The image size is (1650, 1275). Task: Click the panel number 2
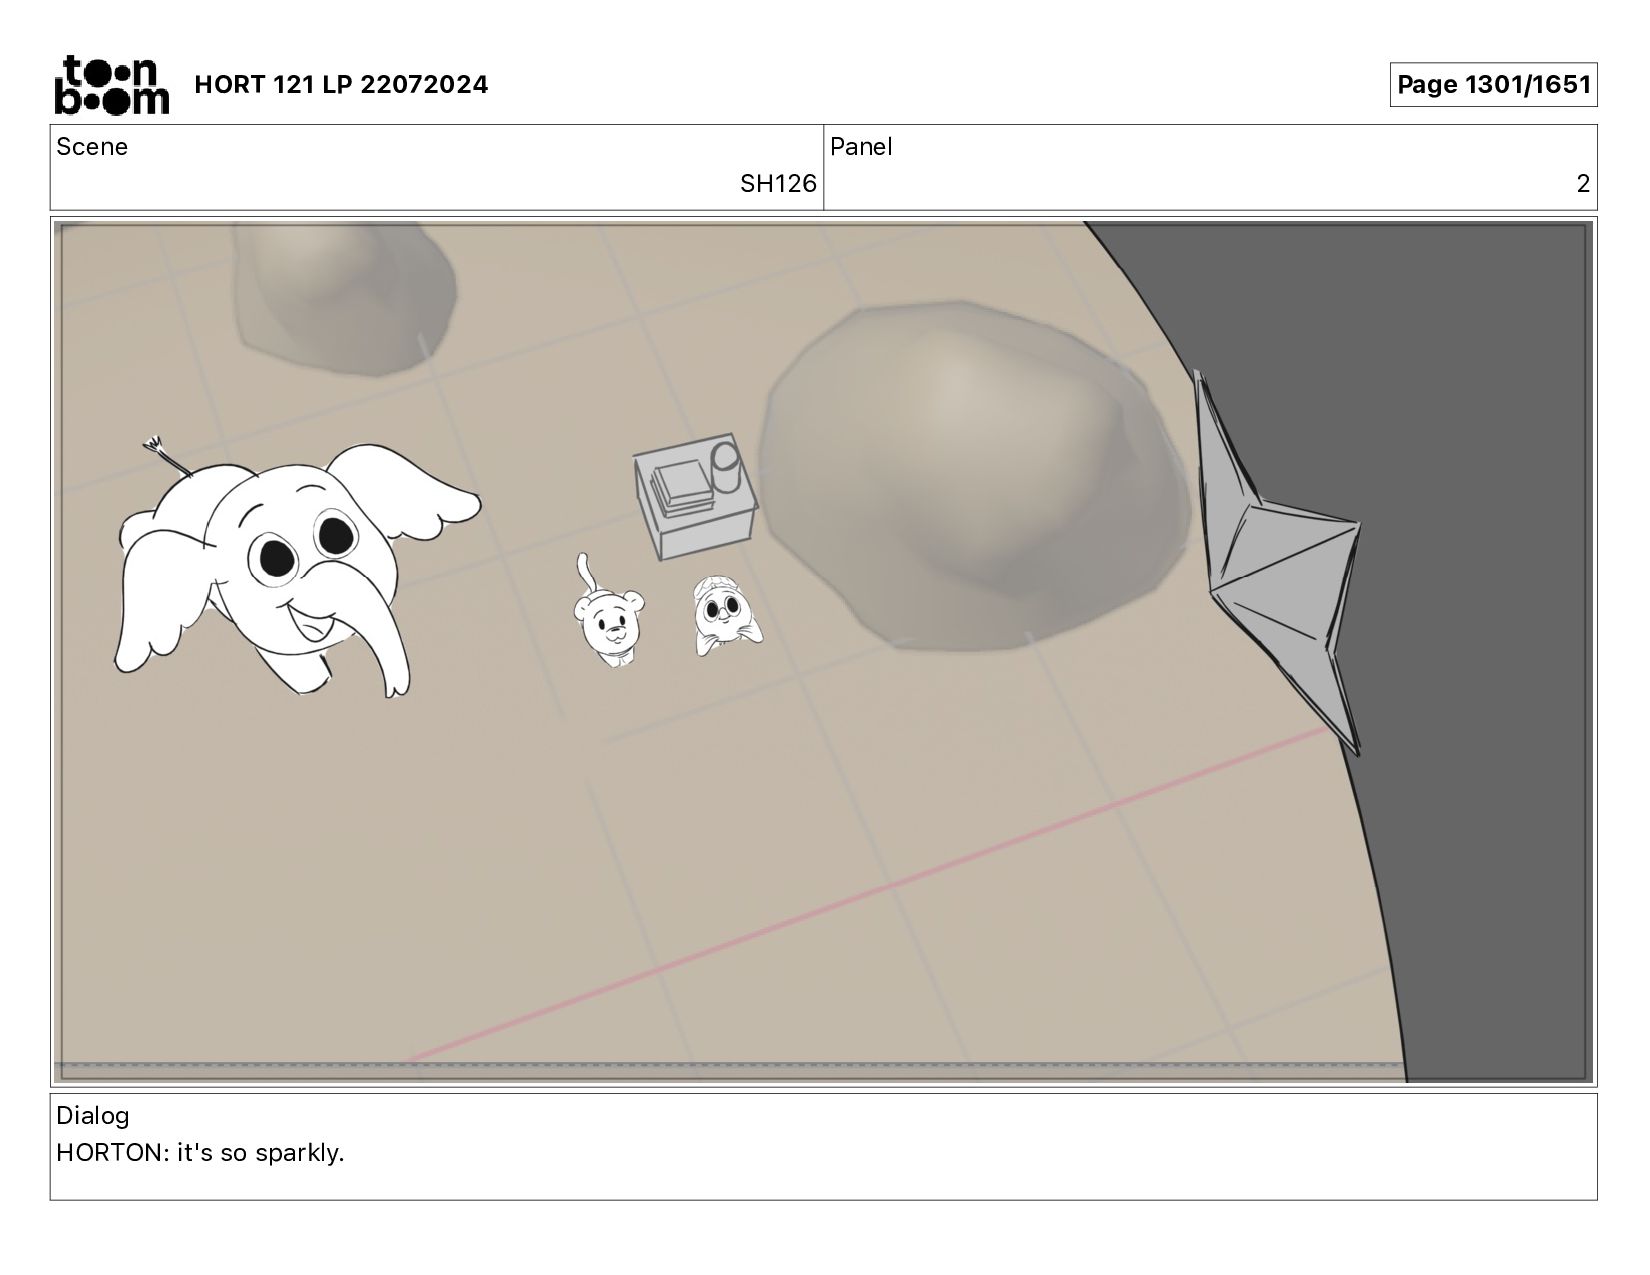(1583, 184)
